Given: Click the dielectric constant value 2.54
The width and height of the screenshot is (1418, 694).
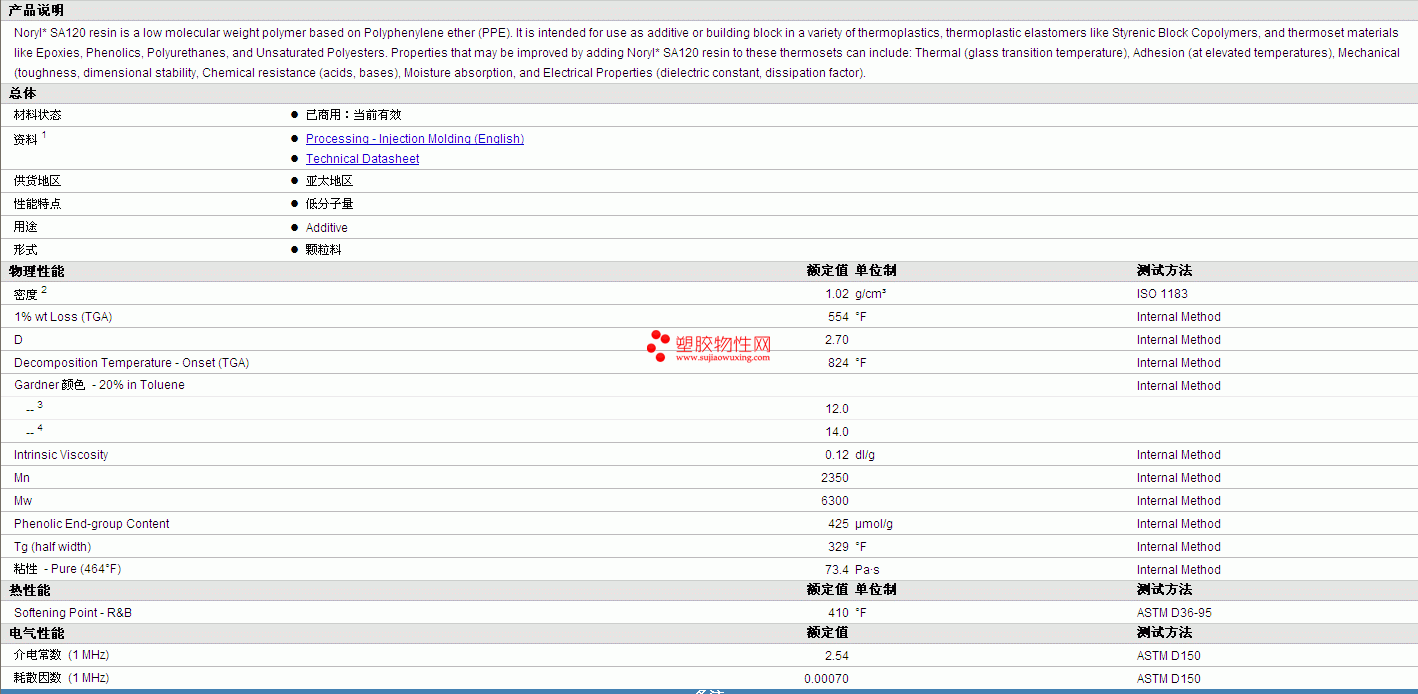Looking at the screenshot, I should (x=837, y=656).
